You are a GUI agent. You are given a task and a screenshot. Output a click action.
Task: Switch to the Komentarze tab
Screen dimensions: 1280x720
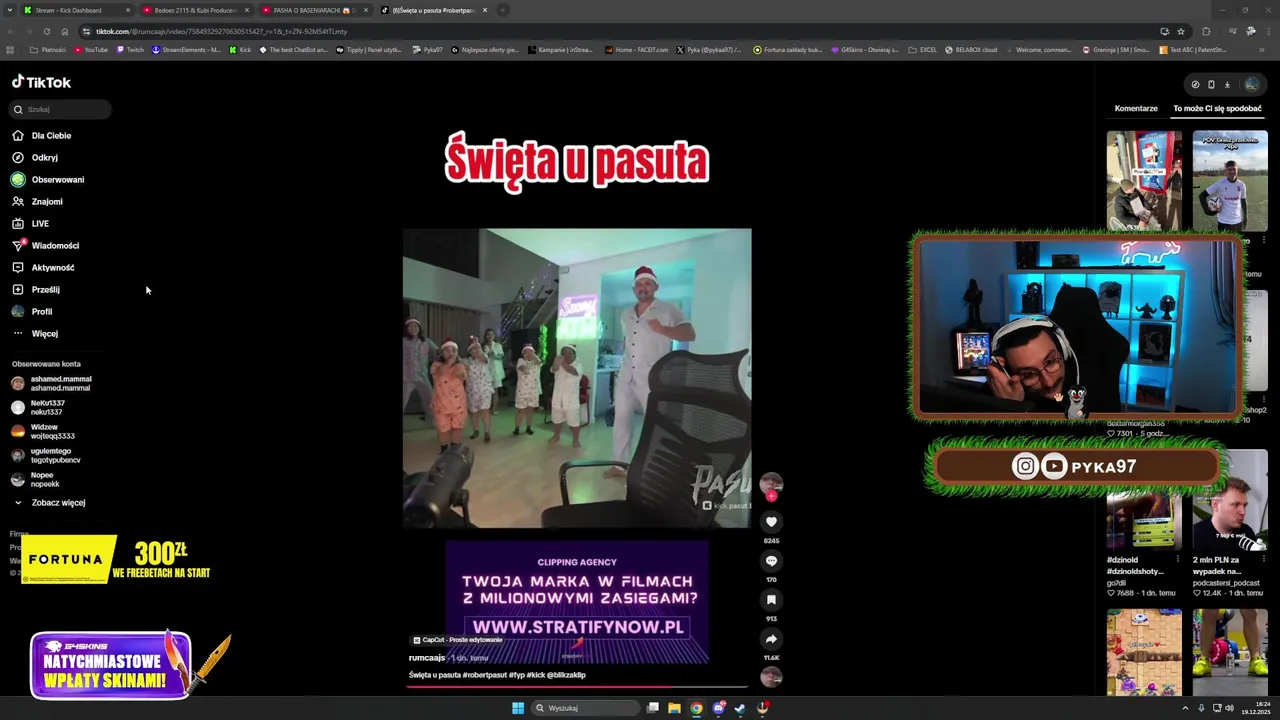[1136, 108]
